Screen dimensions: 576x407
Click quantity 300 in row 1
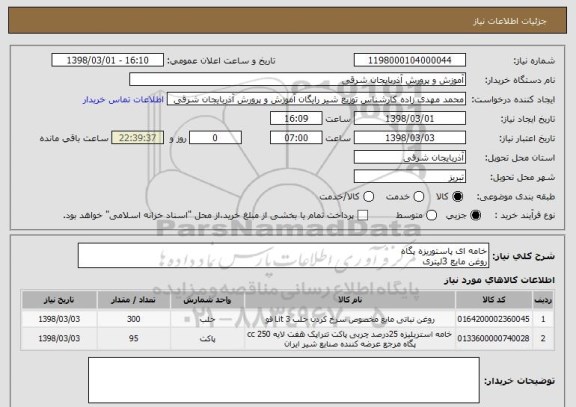pos(134,319)
